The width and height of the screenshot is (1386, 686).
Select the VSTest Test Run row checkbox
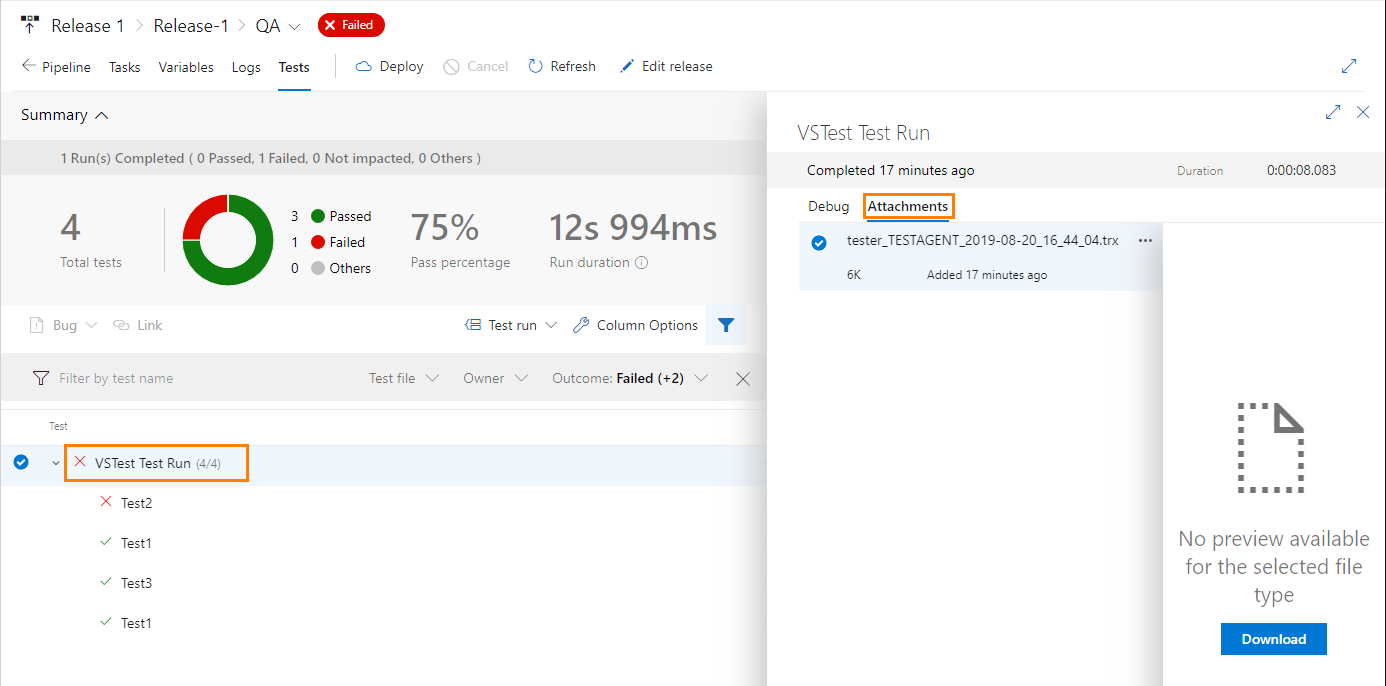coord(21,463)
